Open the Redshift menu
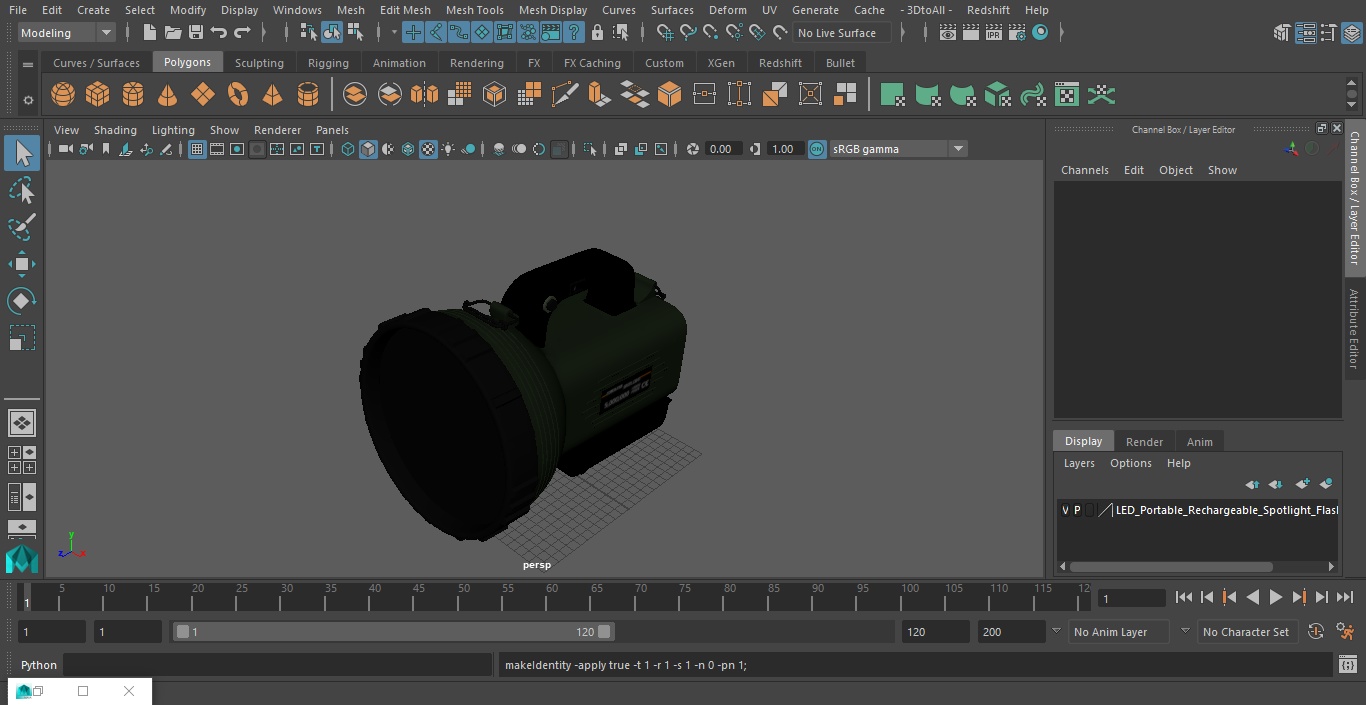 [988, 10]
